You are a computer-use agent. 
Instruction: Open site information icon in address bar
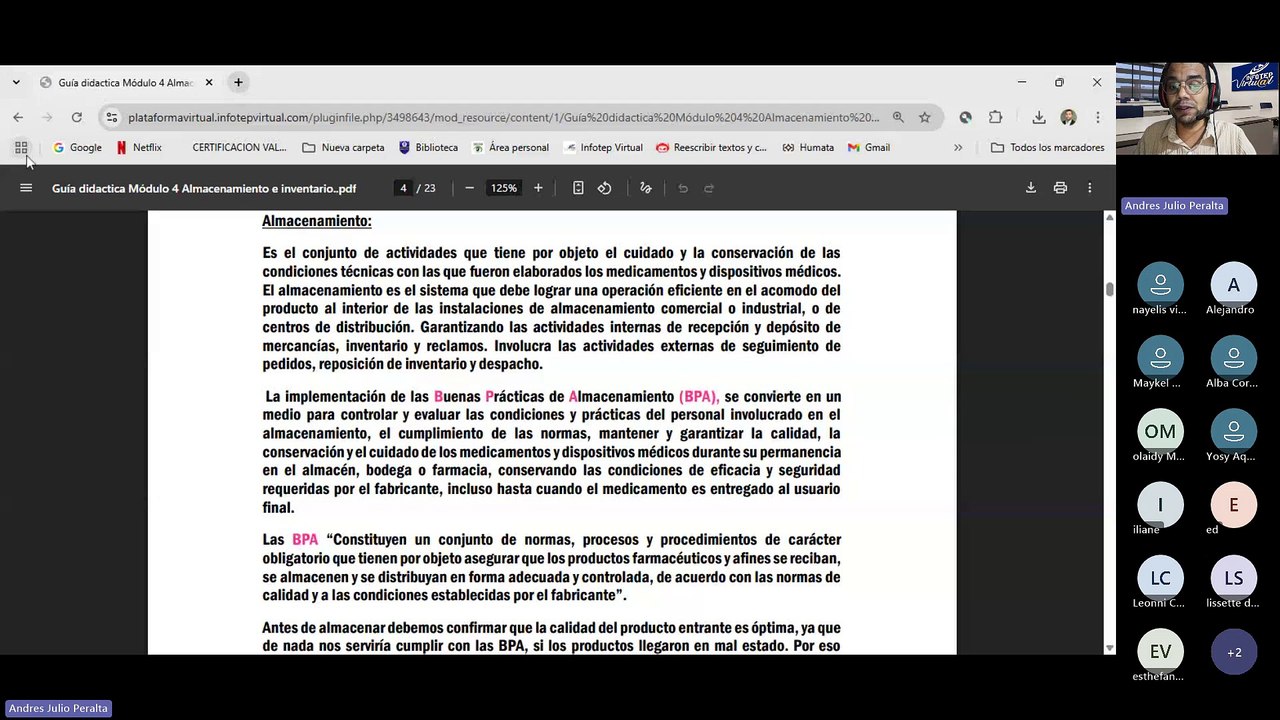point(112,117)
